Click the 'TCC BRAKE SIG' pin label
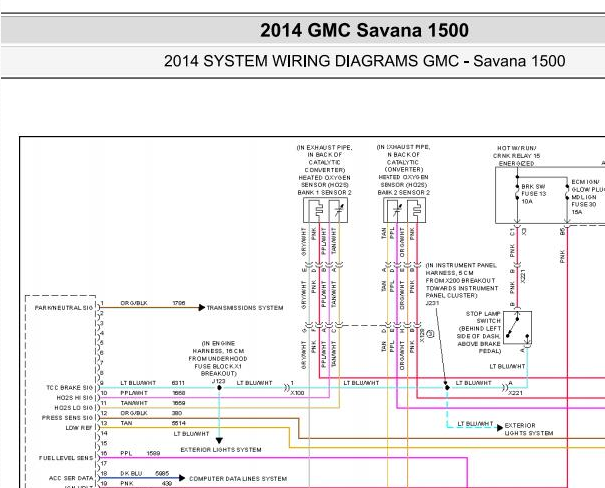The image size is (605, 488). (70, 388)
